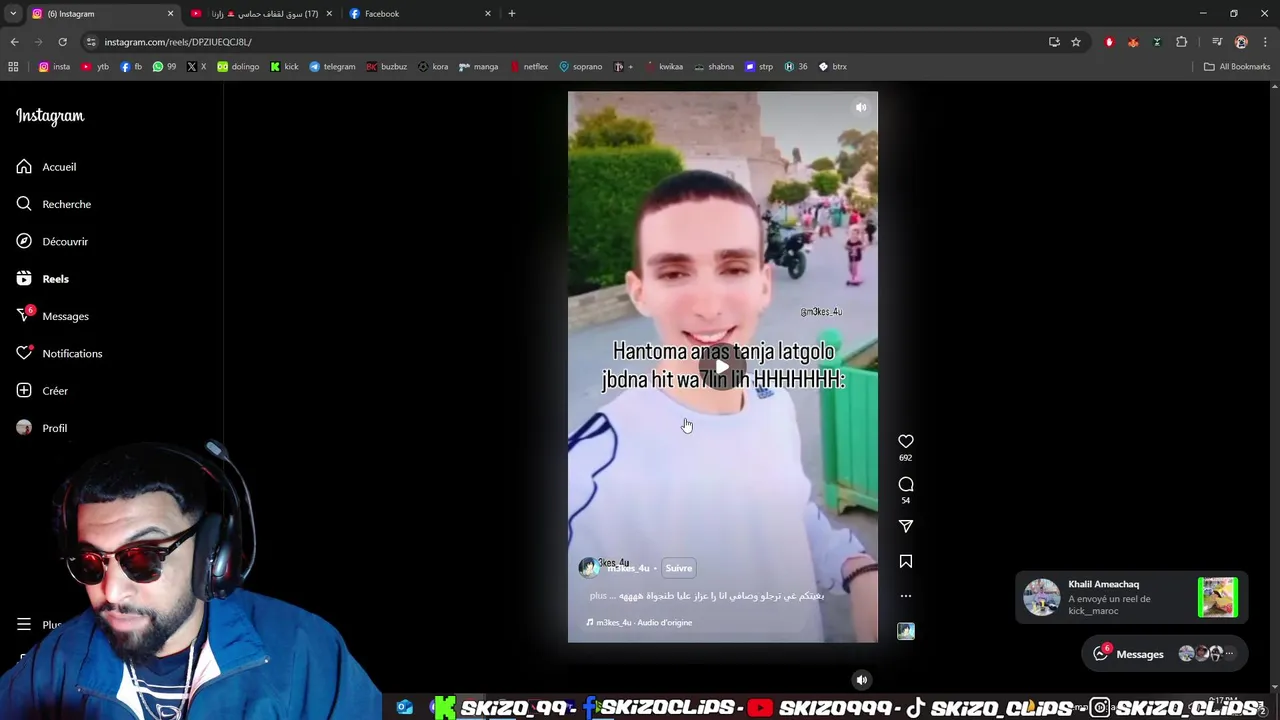Open the shabna bookmark

[x=714, y=67]
